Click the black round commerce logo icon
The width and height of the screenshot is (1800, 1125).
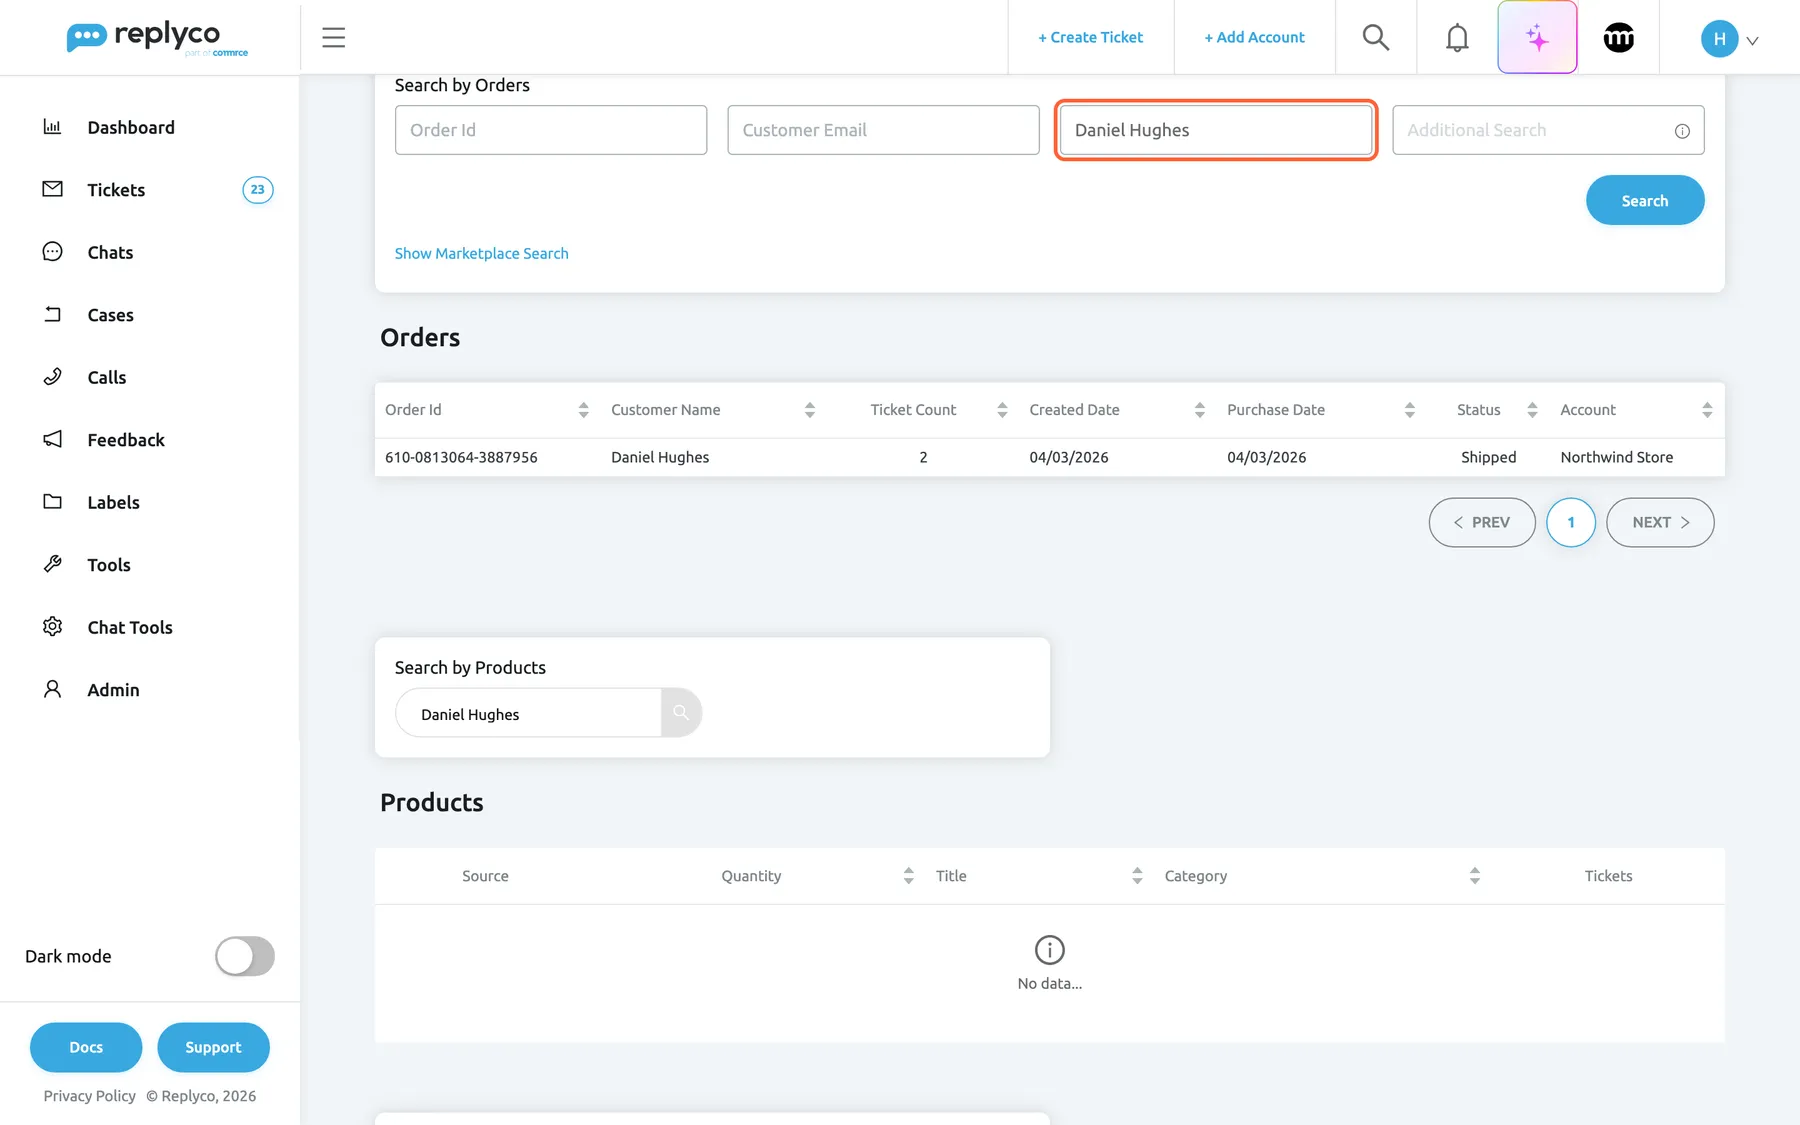tap(1619, 38)
